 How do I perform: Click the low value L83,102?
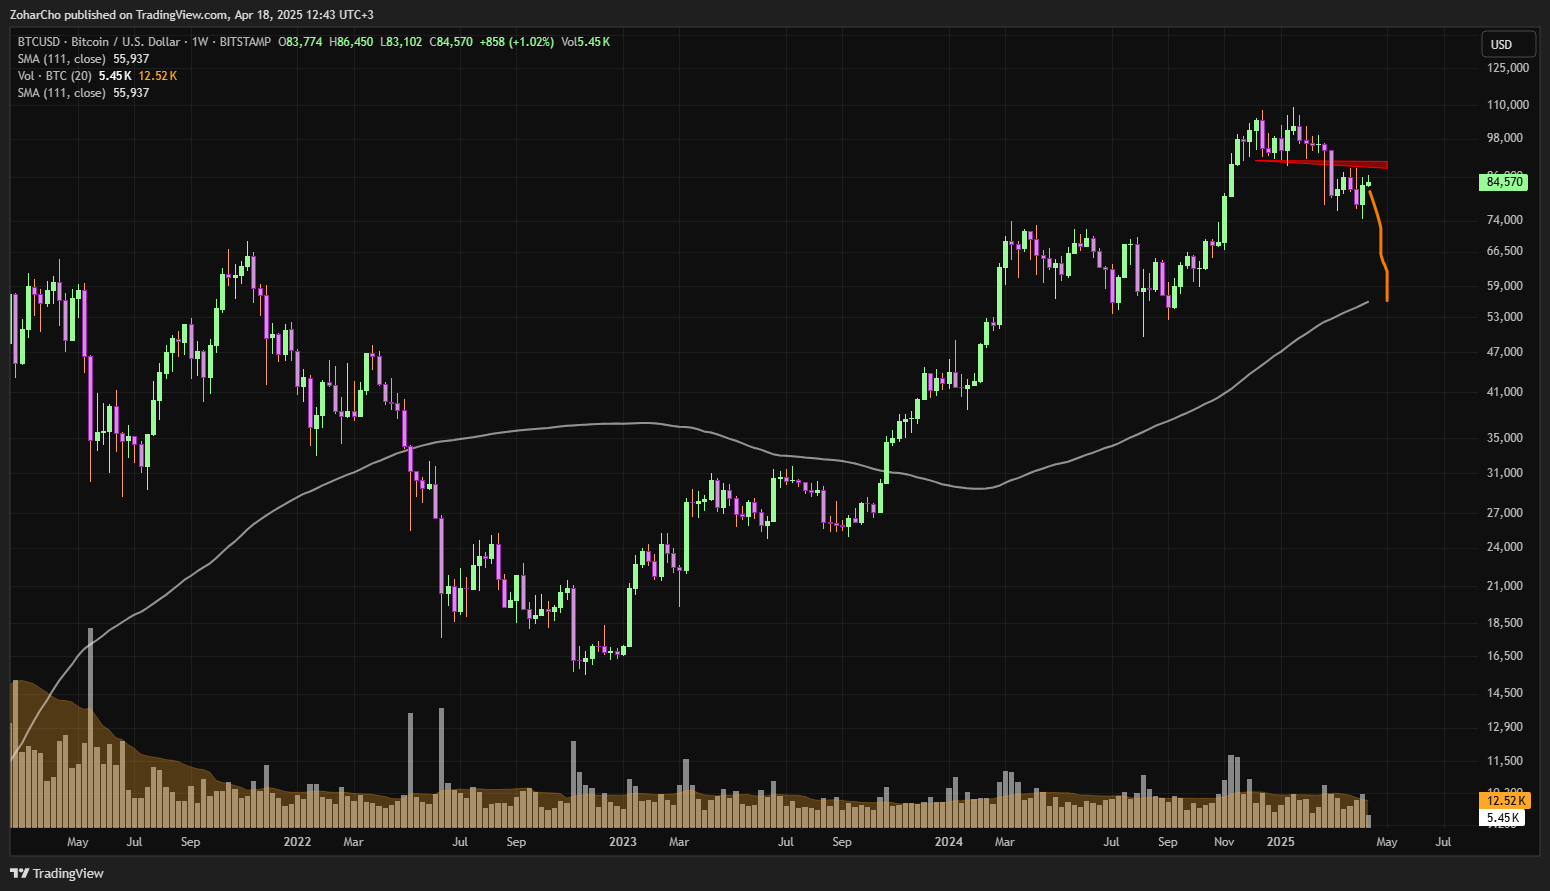pos(401,42)
